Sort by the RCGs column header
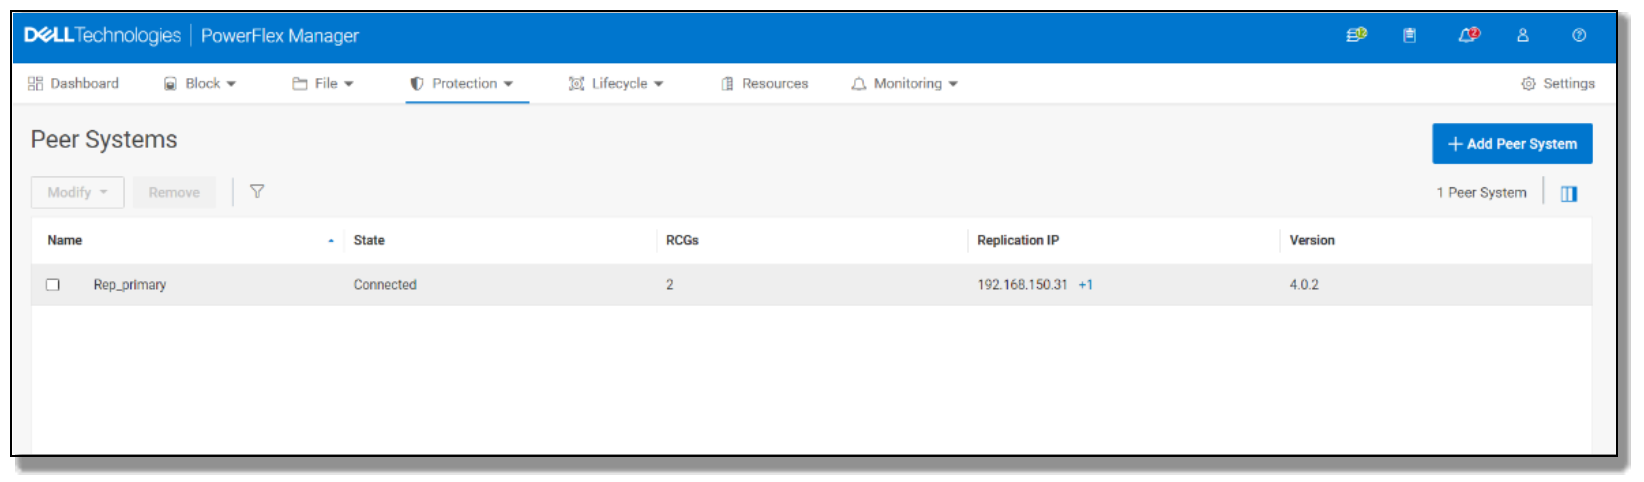Viewport: 1644px width, 482px height. [x=682, y=240]
